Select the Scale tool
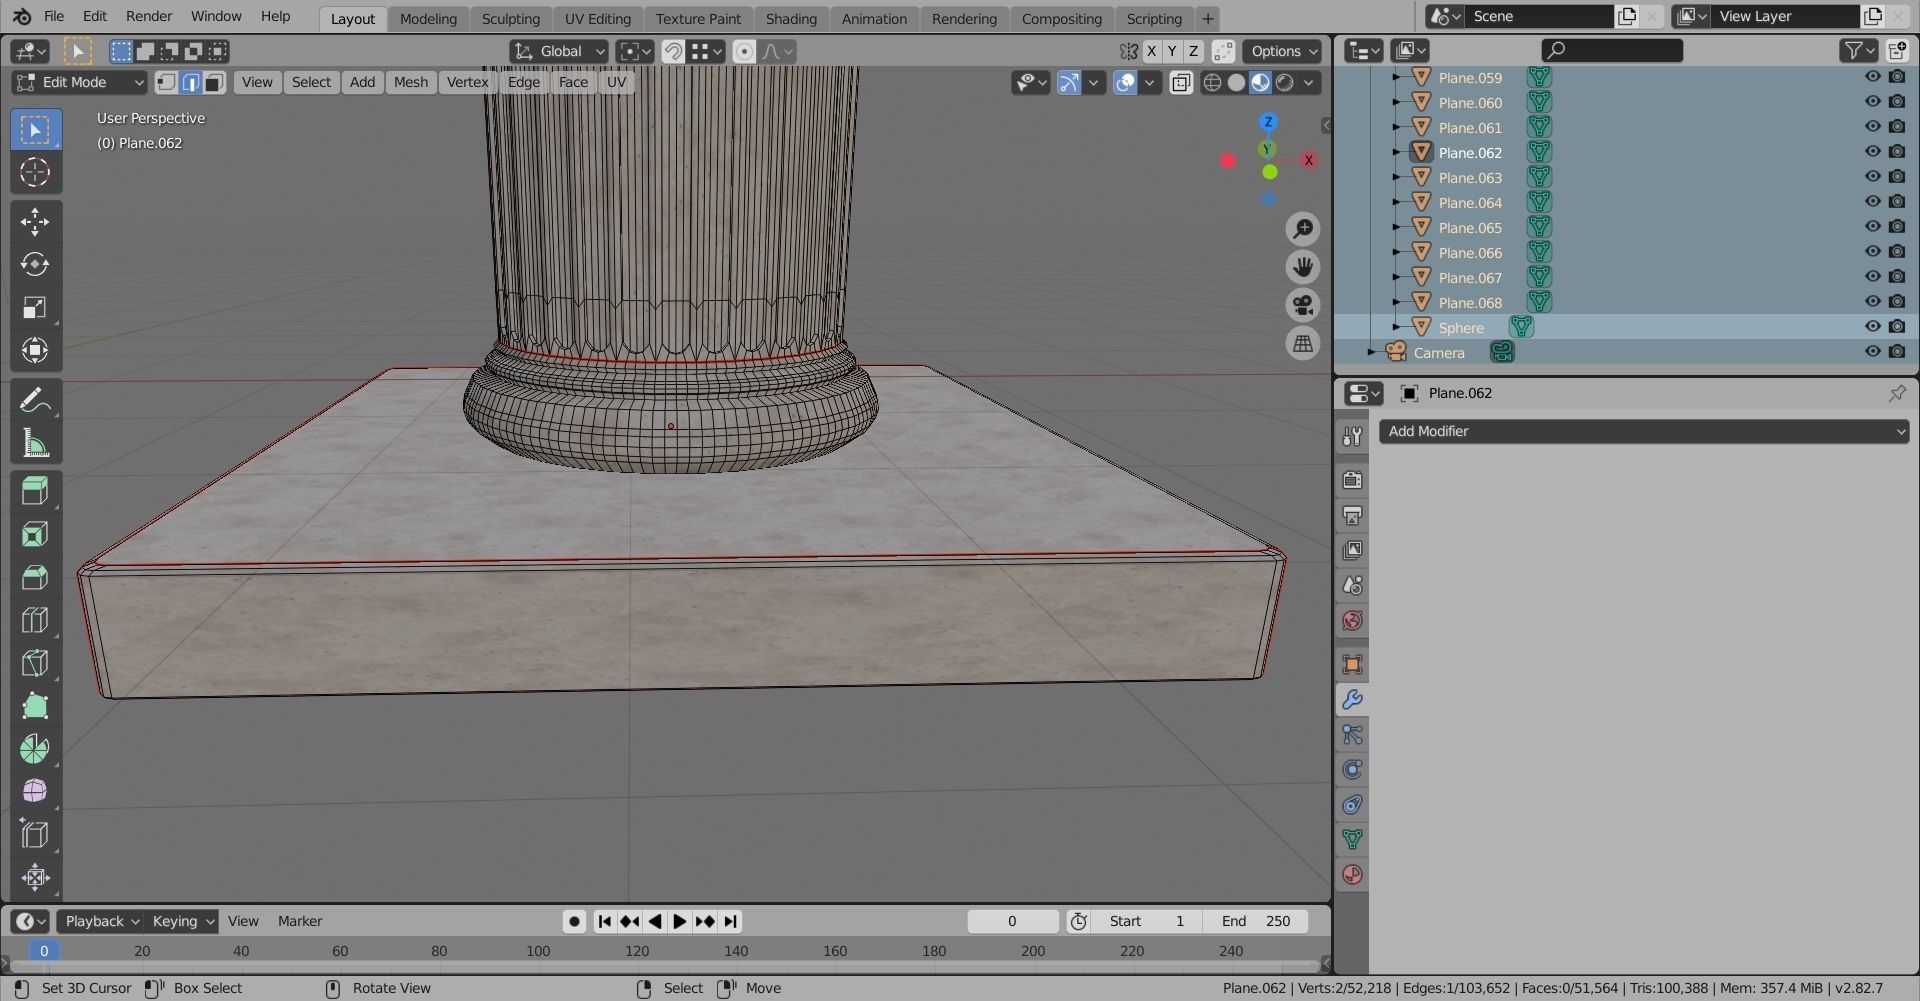This screenshot has height=1001, width=1920. (35, 307)
